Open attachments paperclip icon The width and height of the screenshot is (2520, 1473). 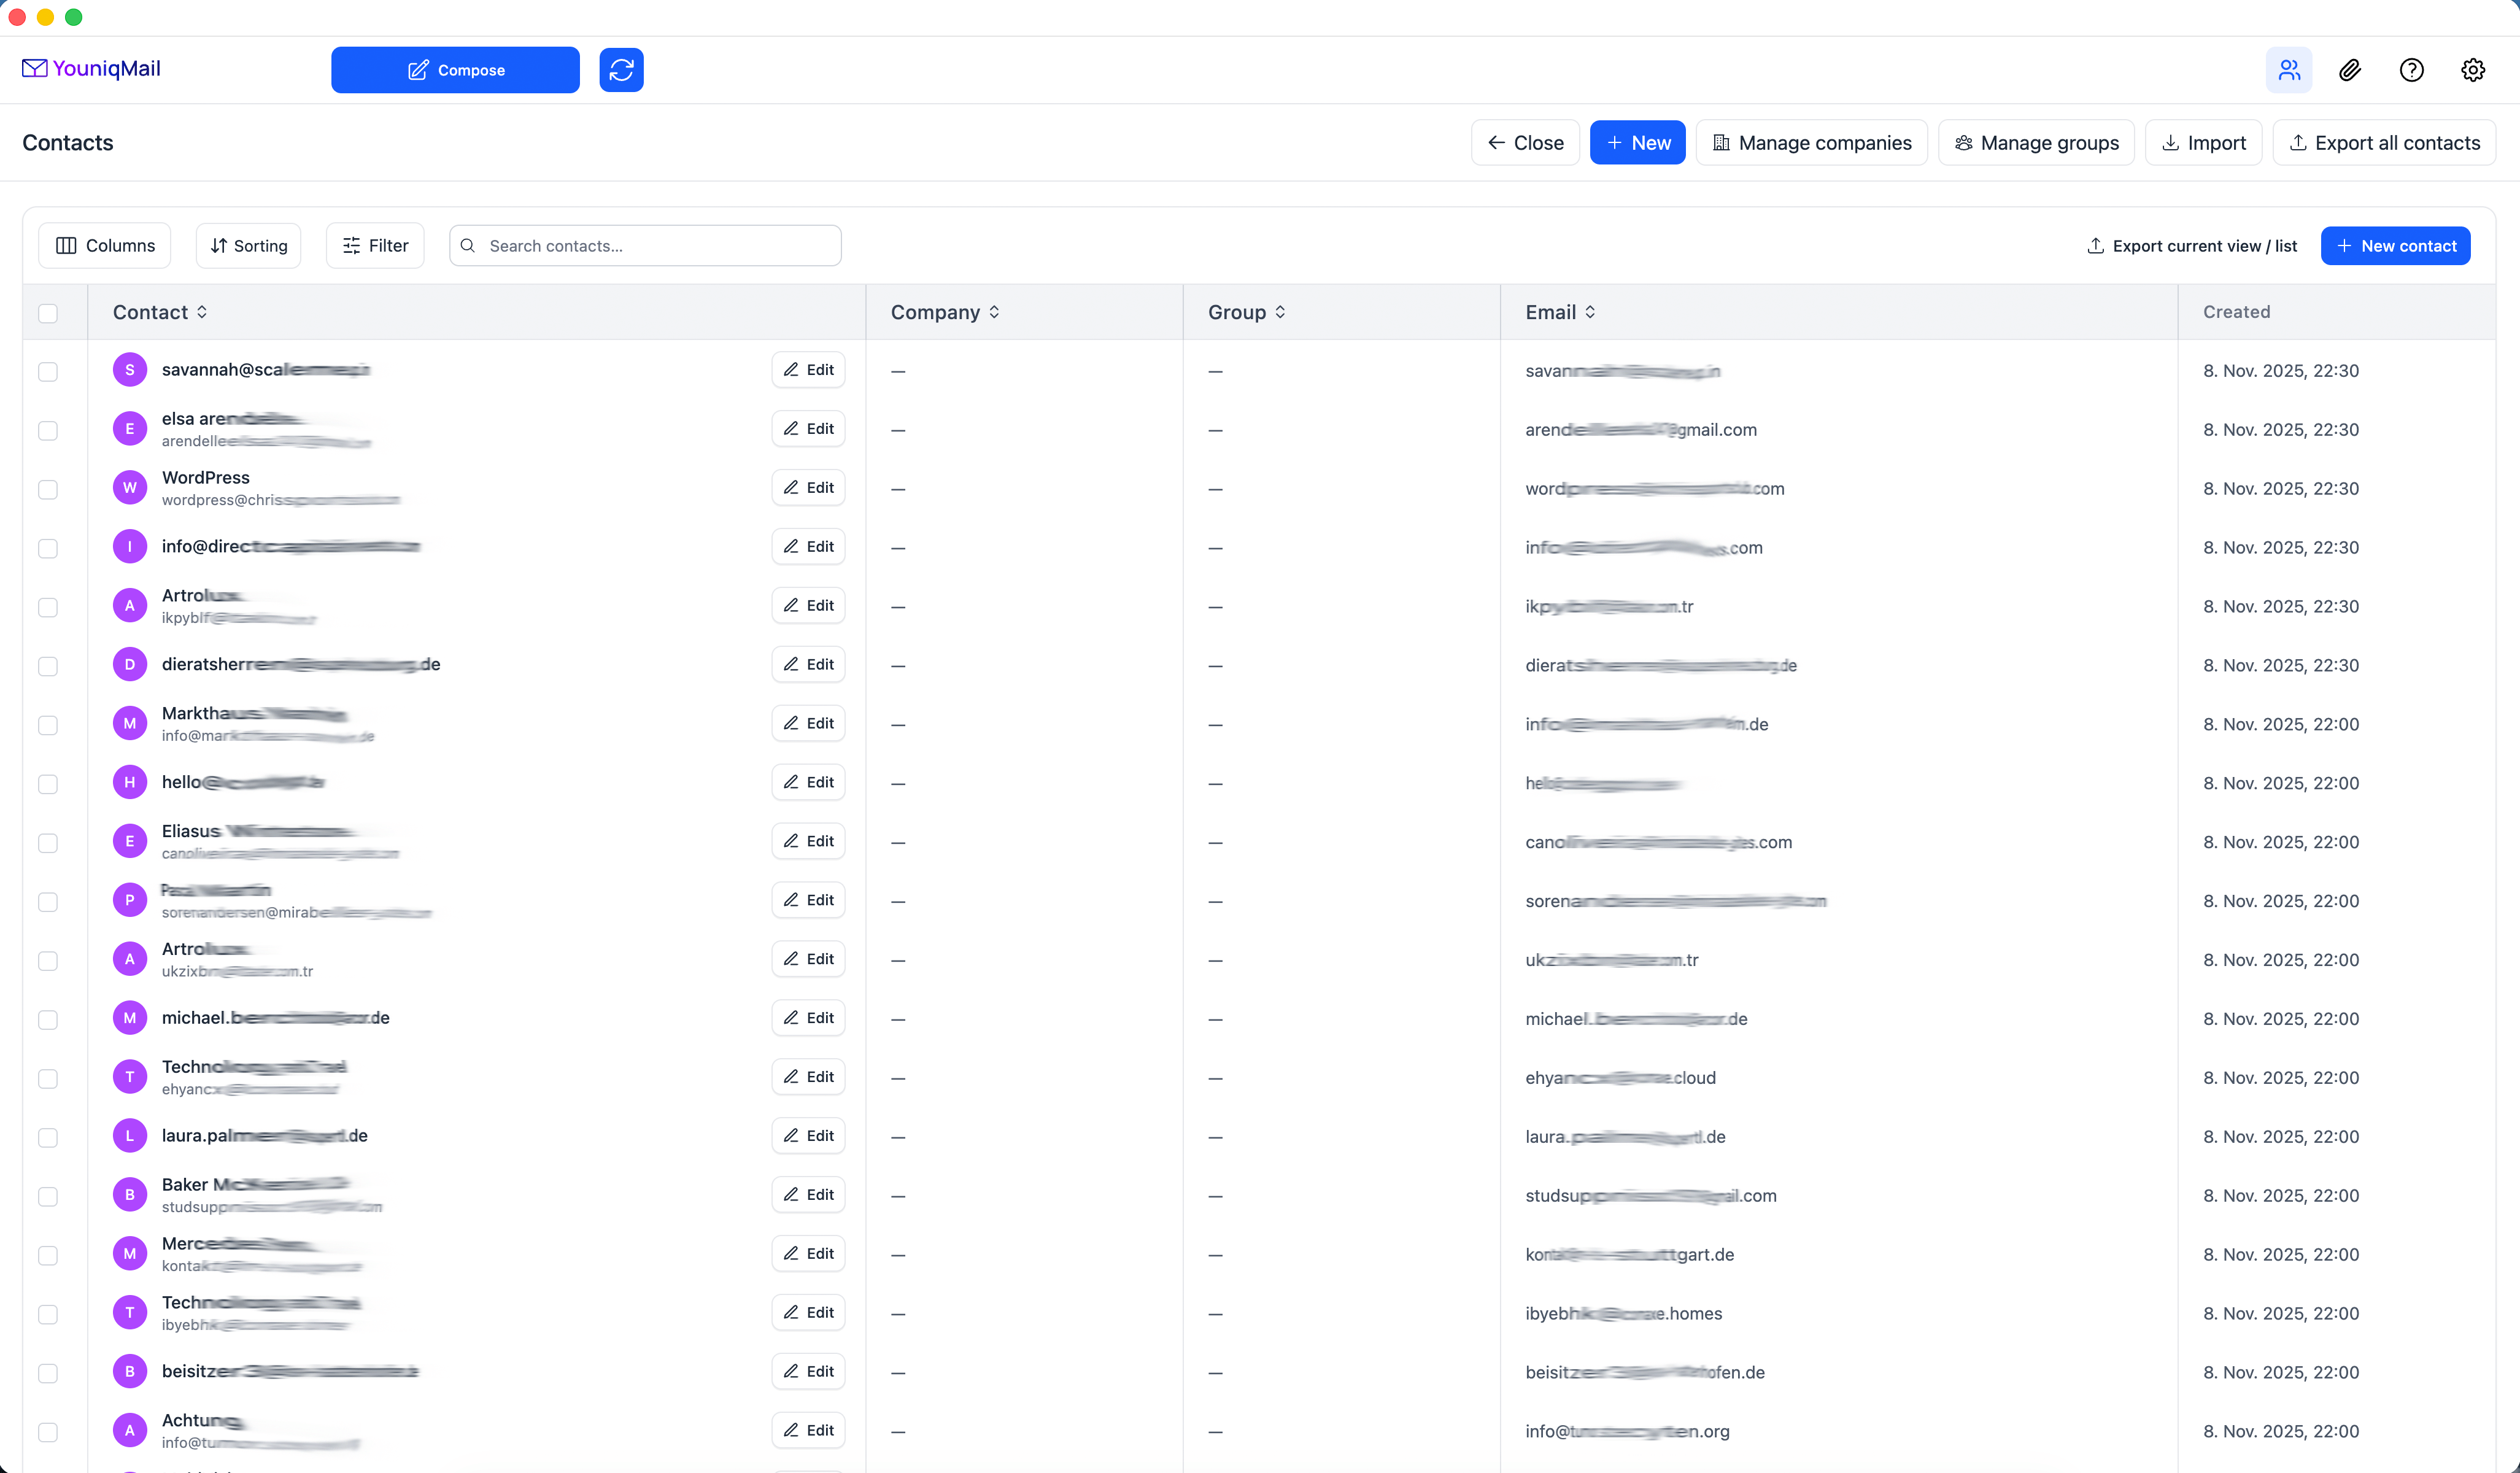click(x=2350, y=70)
